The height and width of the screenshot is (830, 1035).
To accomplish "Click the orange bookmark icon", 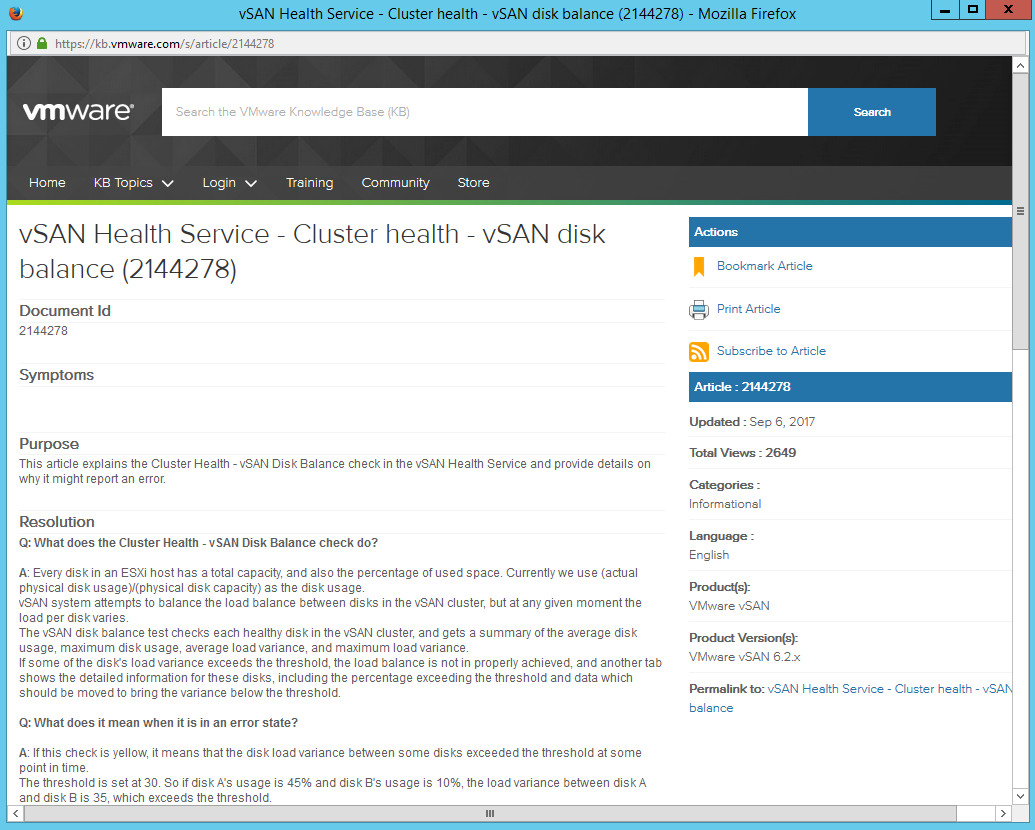I will [x=698, y=267].
